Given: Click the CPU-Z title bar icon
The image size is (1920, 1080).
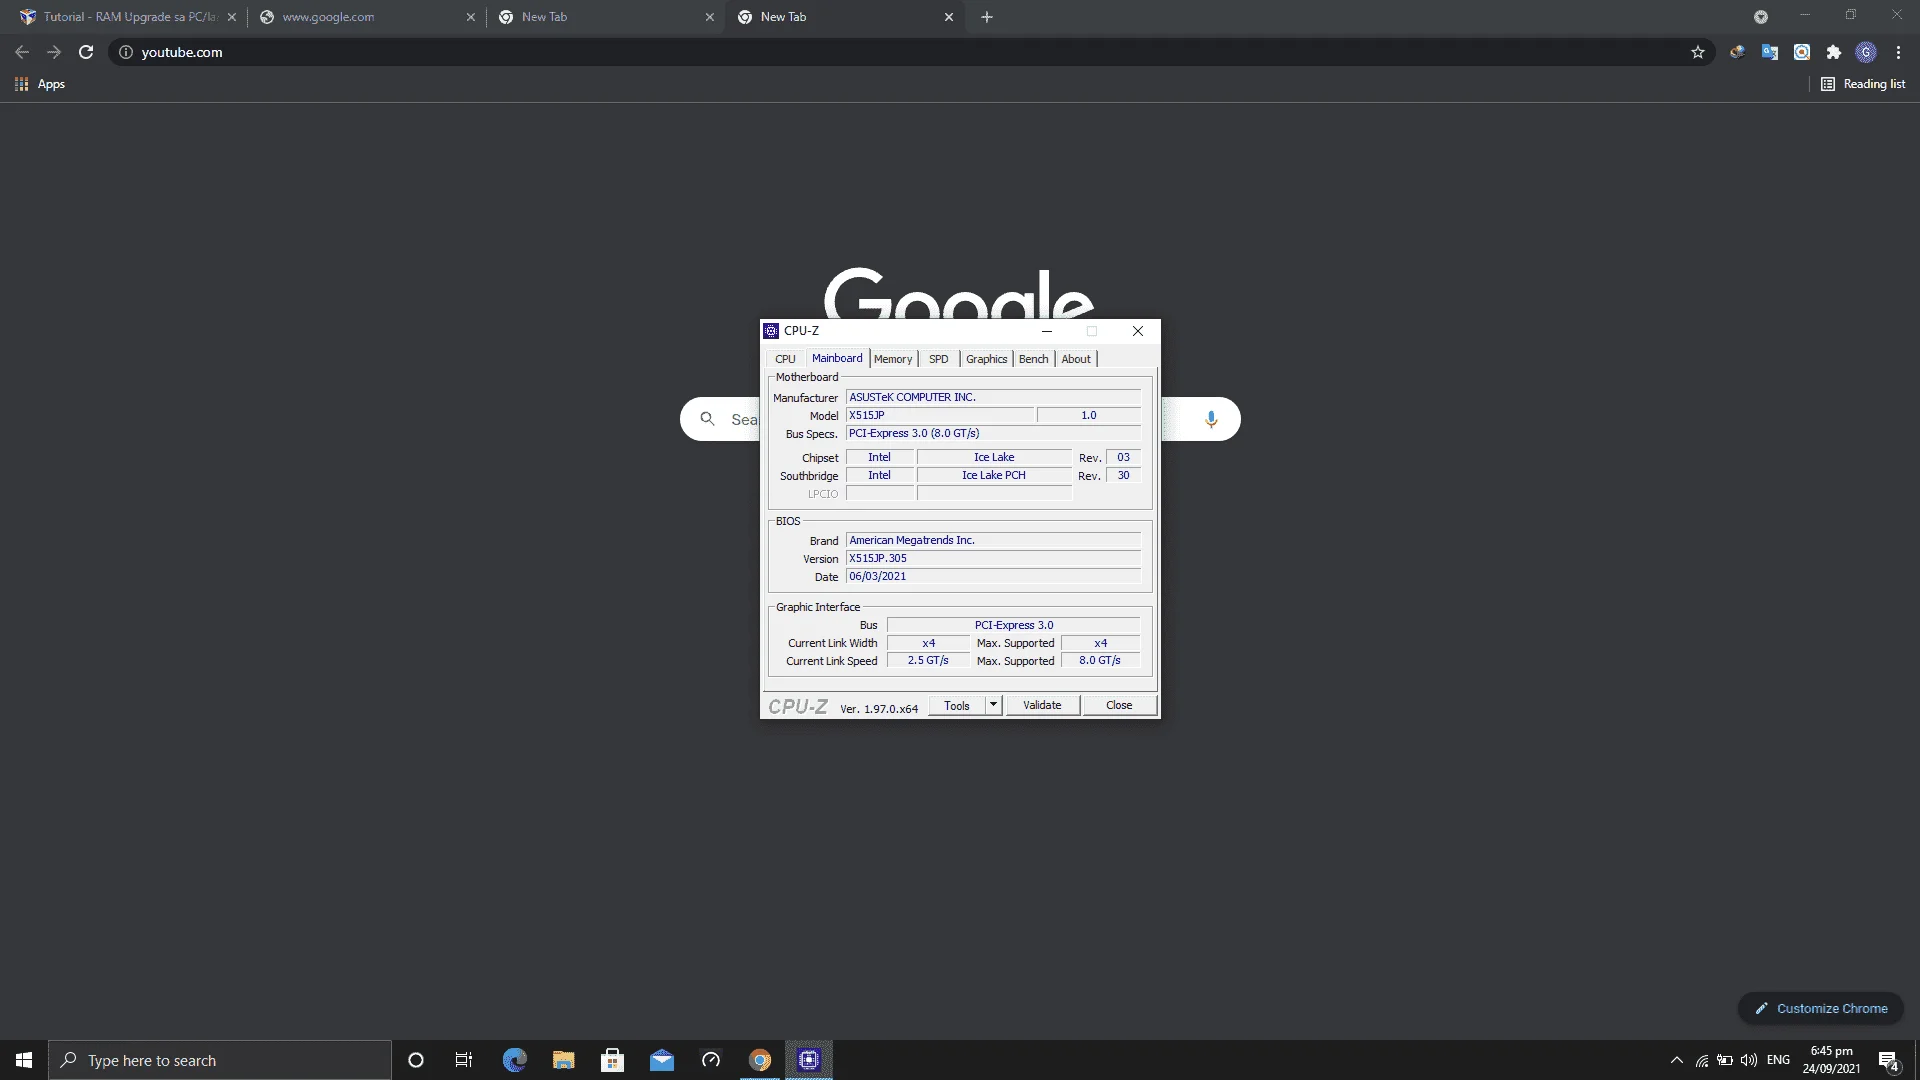Looking at the screenshot, I should 771,331.
